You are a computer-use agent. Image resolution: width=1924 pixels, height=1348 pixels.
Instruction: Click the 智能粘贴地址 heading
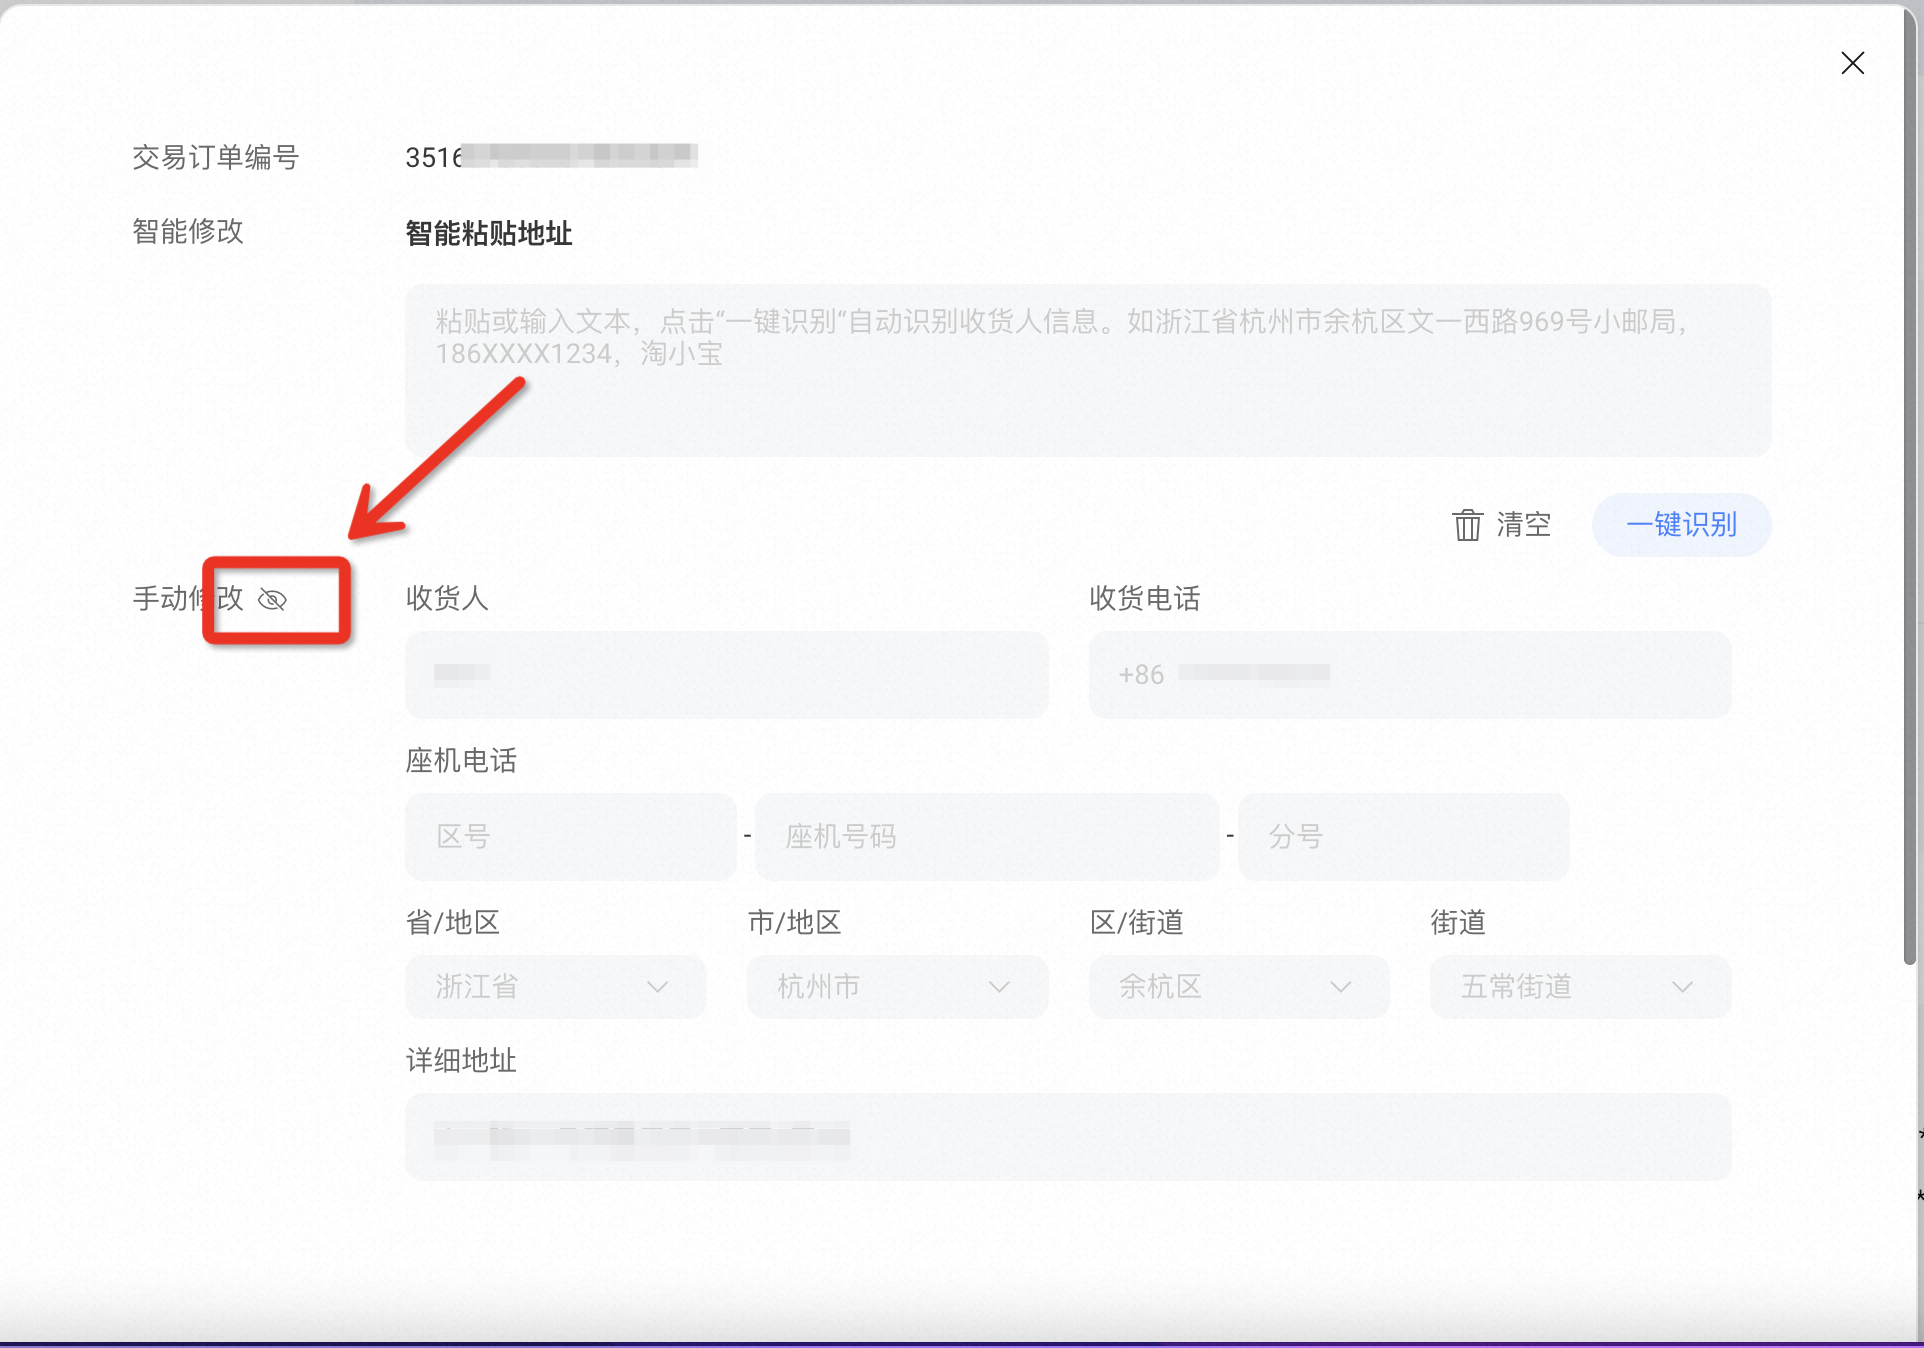[487, 233]
